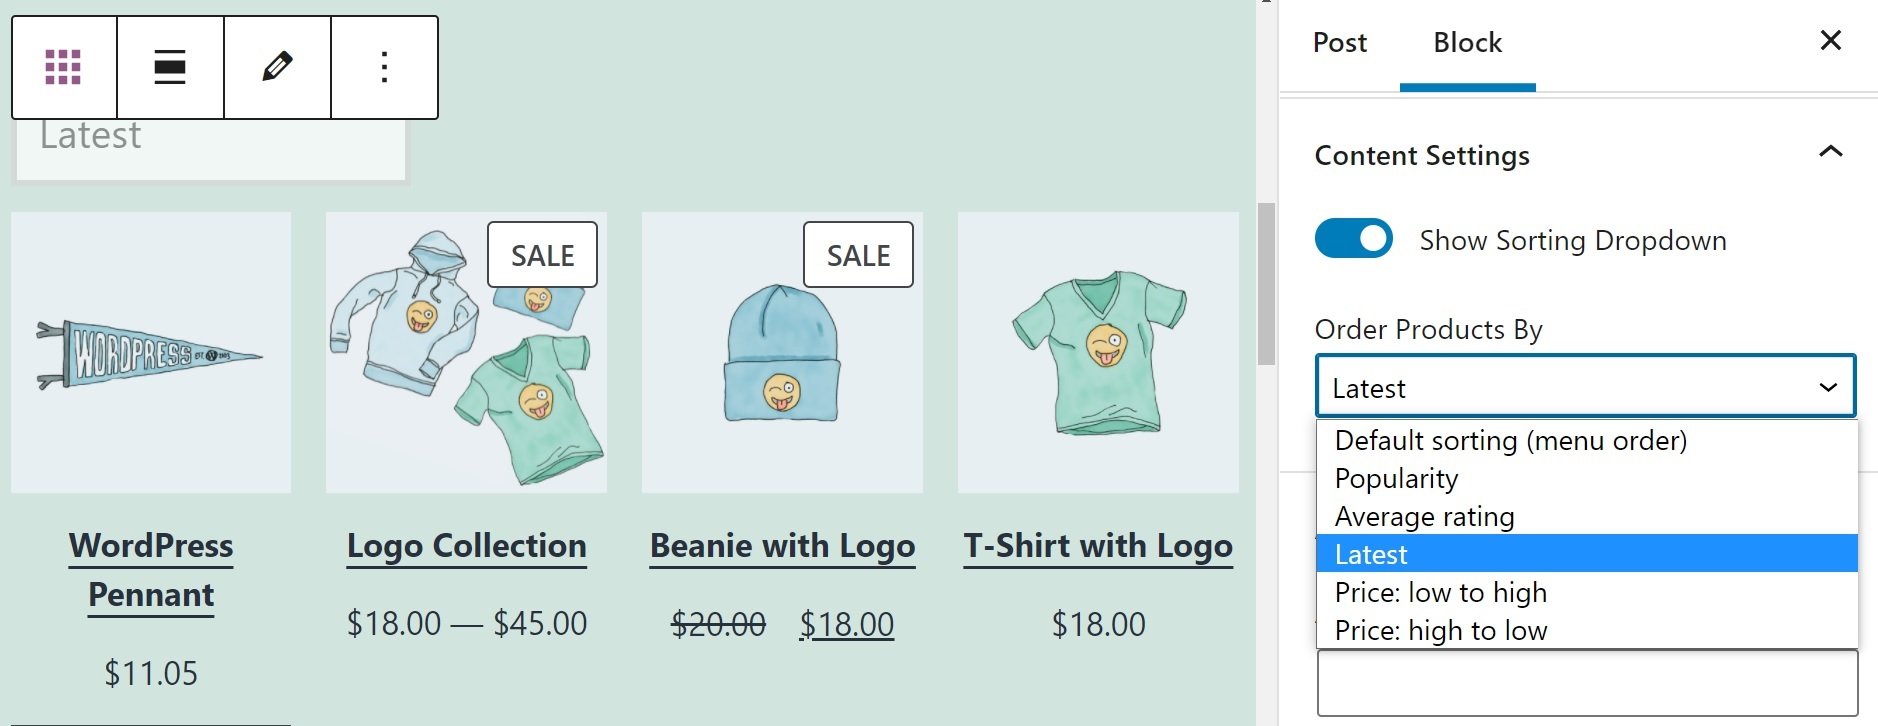Screen dimensions: 1878x726
Task: Collapse the Content Settings panel
Action: pyautogui.click(x=1830, y=152)
